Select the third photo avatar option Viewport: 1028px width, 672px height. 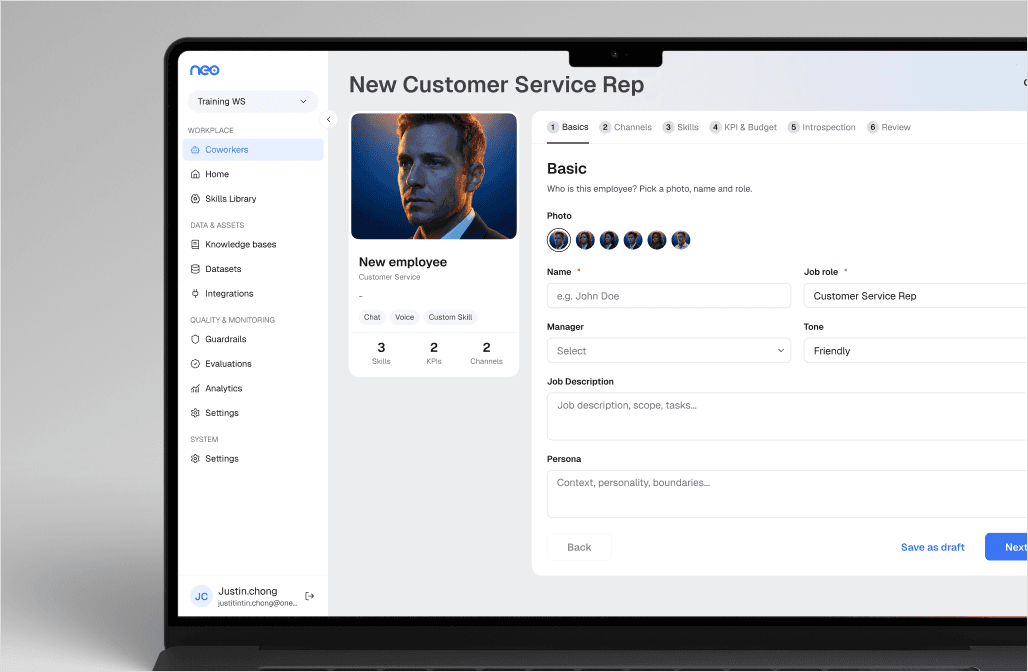[609, 240]
